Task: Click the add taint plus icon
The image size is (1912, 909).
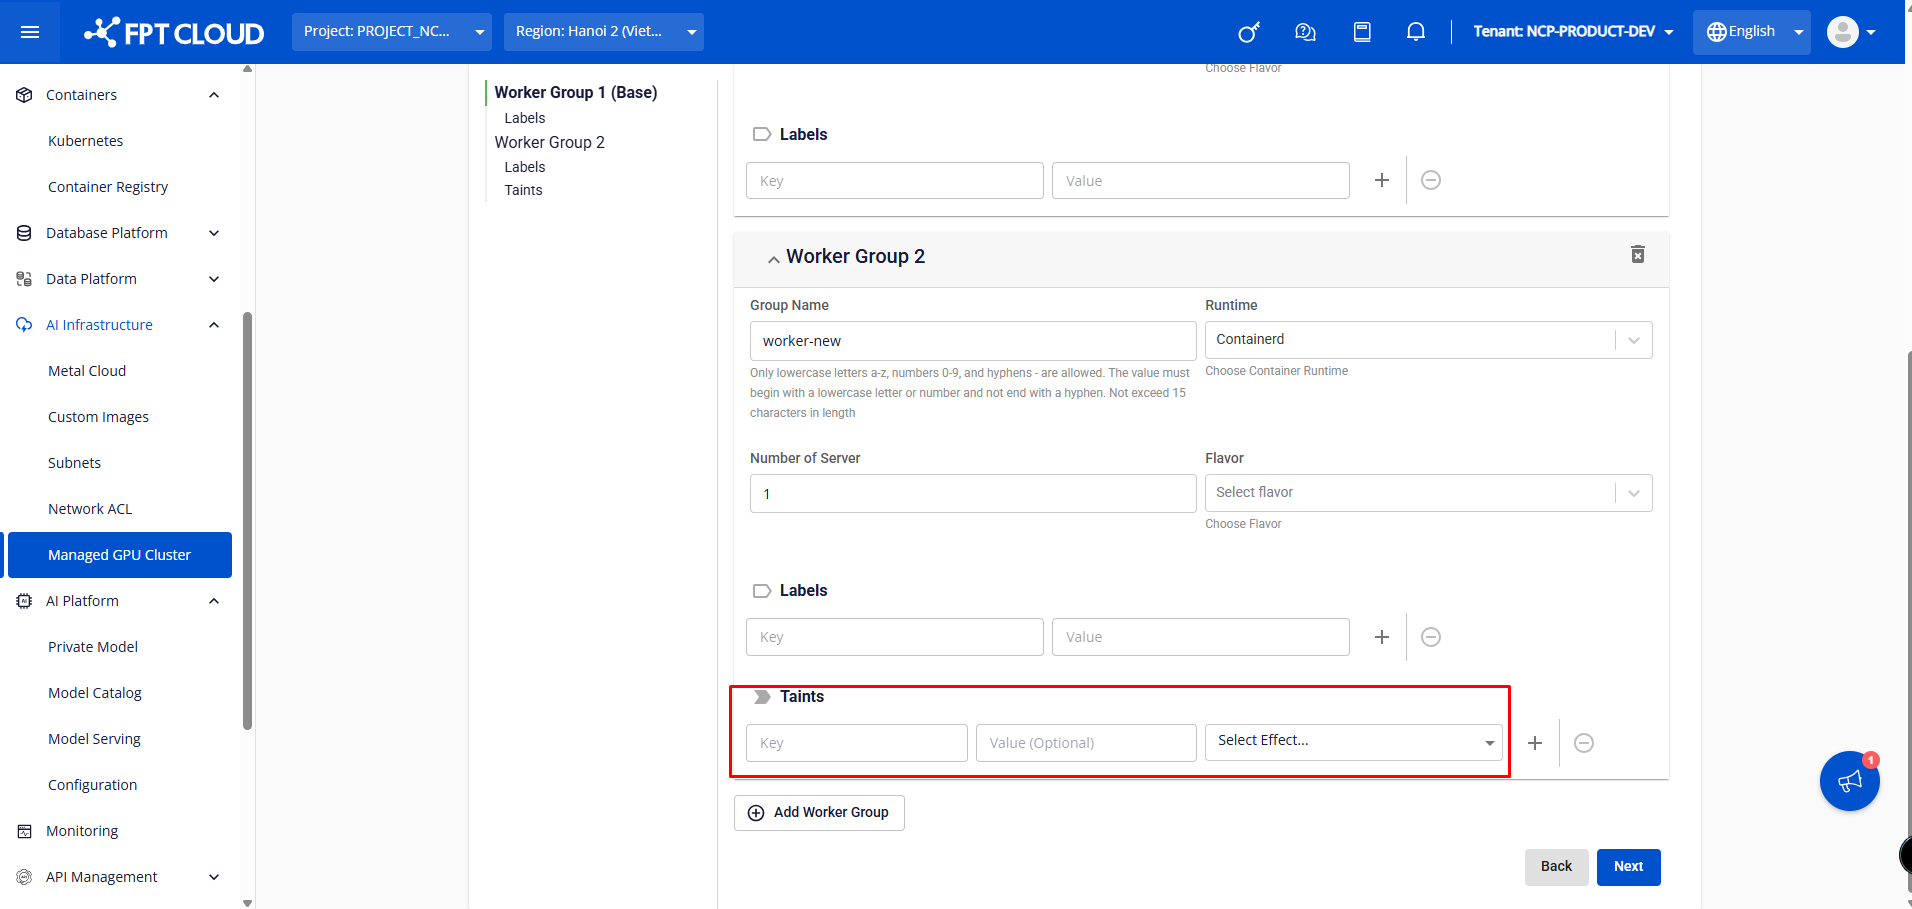Action: (x=1535, y=743)
